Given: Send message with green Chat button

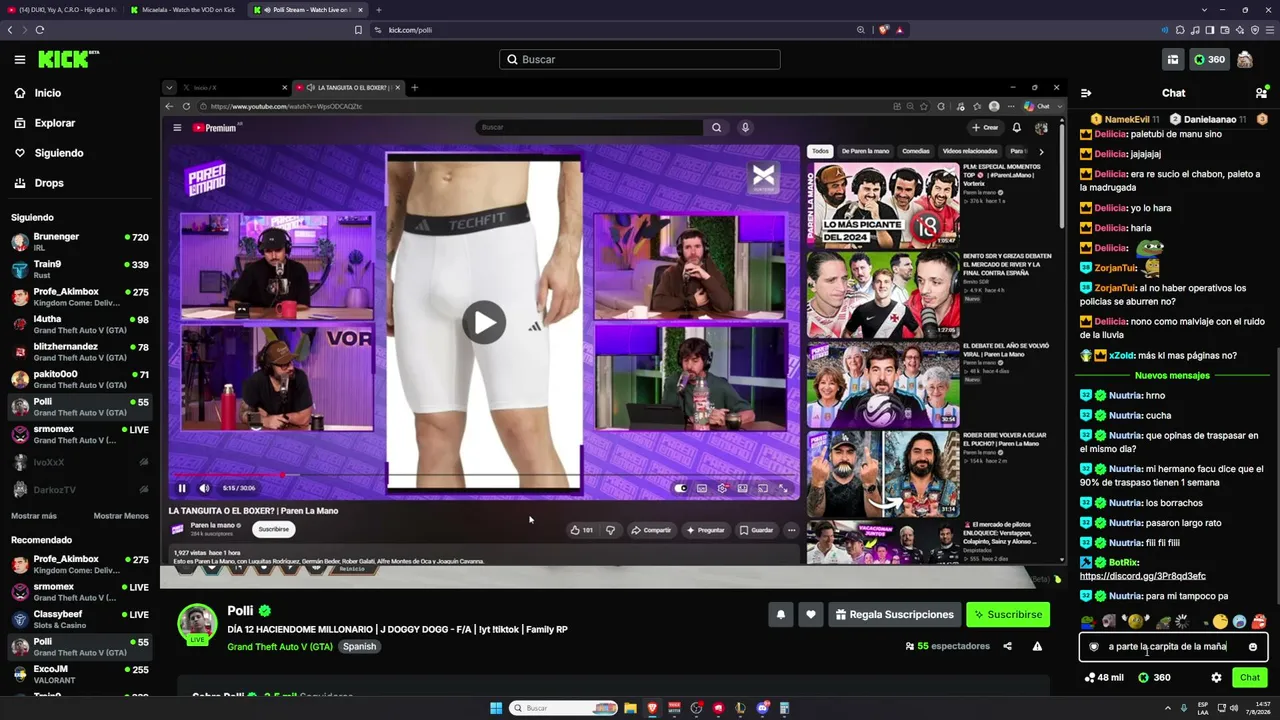Looking at the screenshot, I should pos(1250,678).
